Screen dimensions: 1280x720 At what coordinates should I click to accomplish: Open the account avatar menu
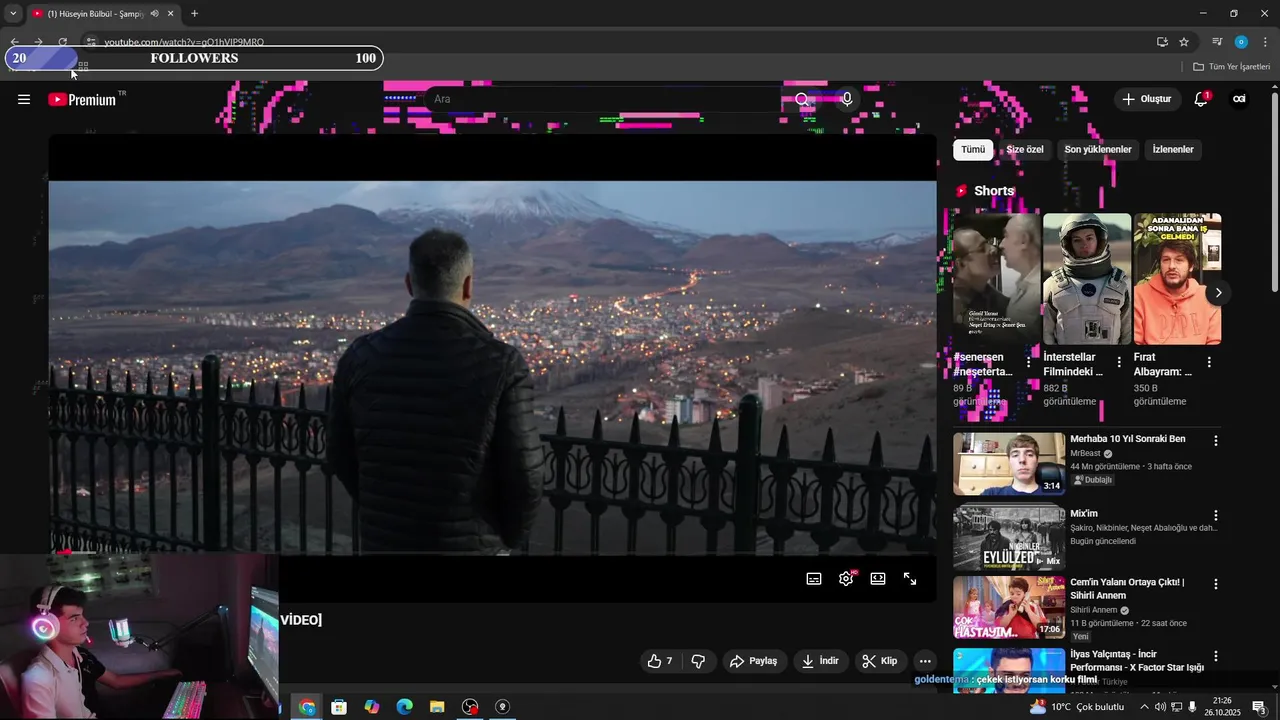coord(1240,99)
